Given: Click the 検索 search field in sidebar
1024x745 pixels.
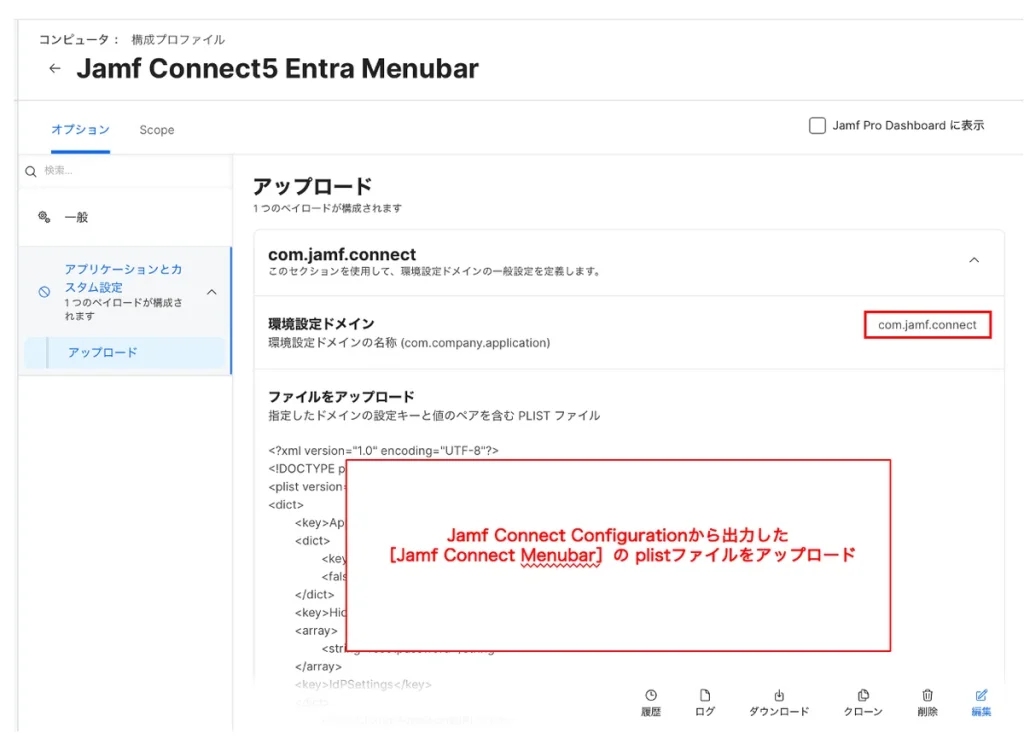Looking at the screenshot, I should pos(130,171).
